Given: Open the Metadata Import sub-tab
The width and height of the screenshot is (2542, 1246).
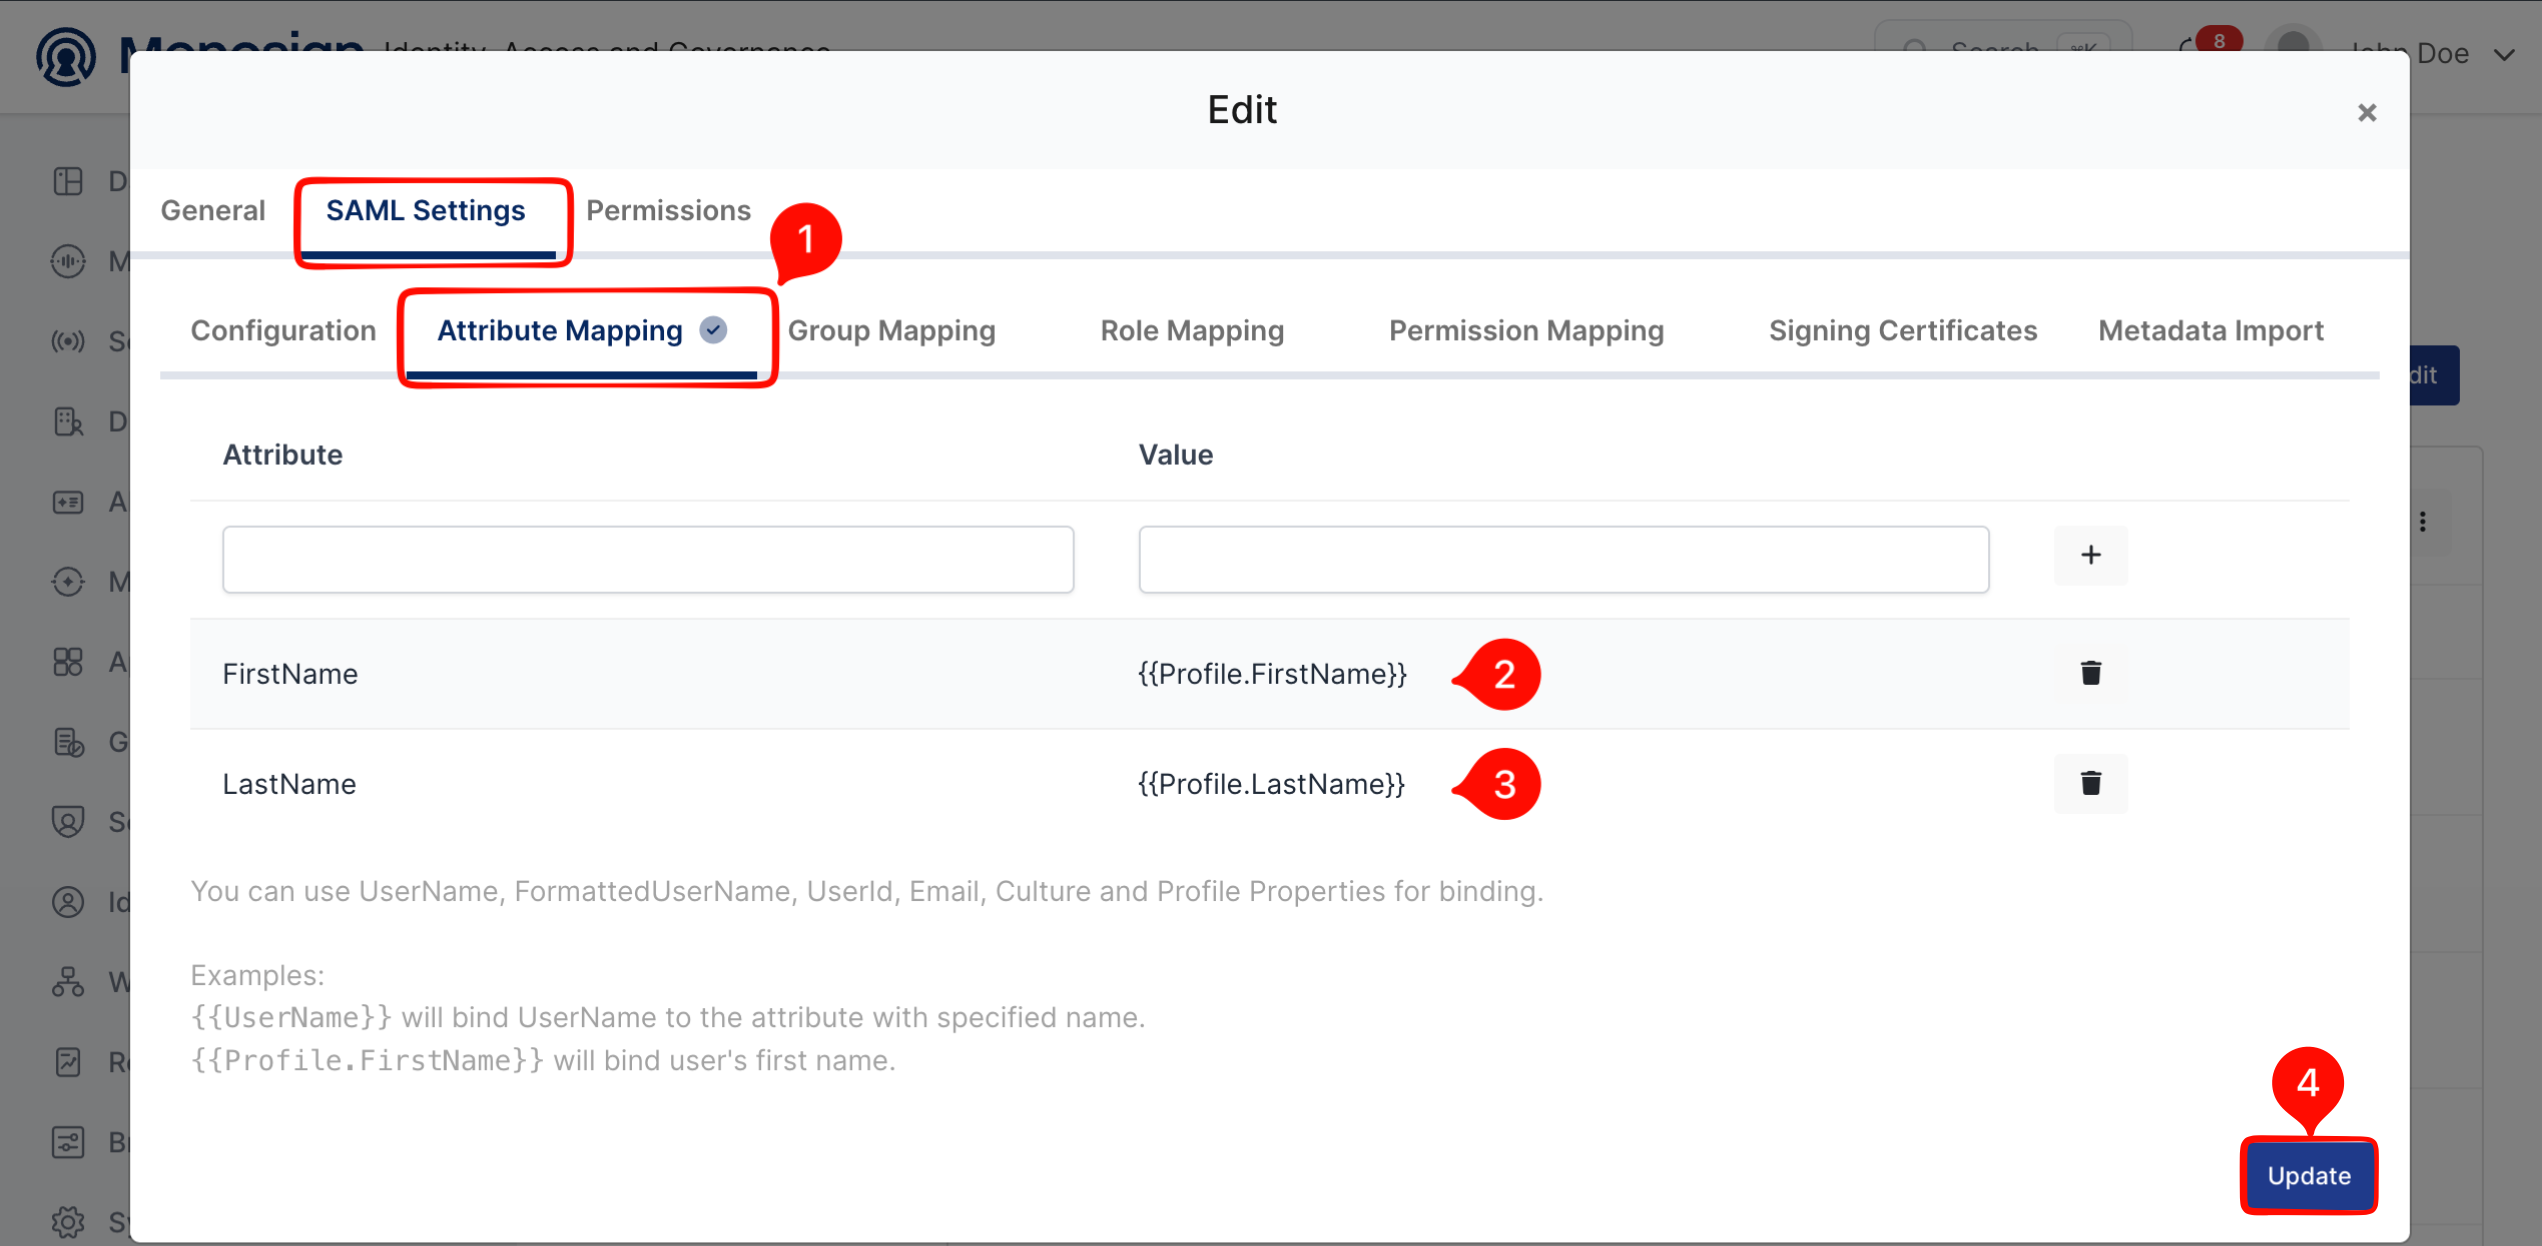Looking at the screenshot, I should pyautogui.click(x=2210, y=330).
